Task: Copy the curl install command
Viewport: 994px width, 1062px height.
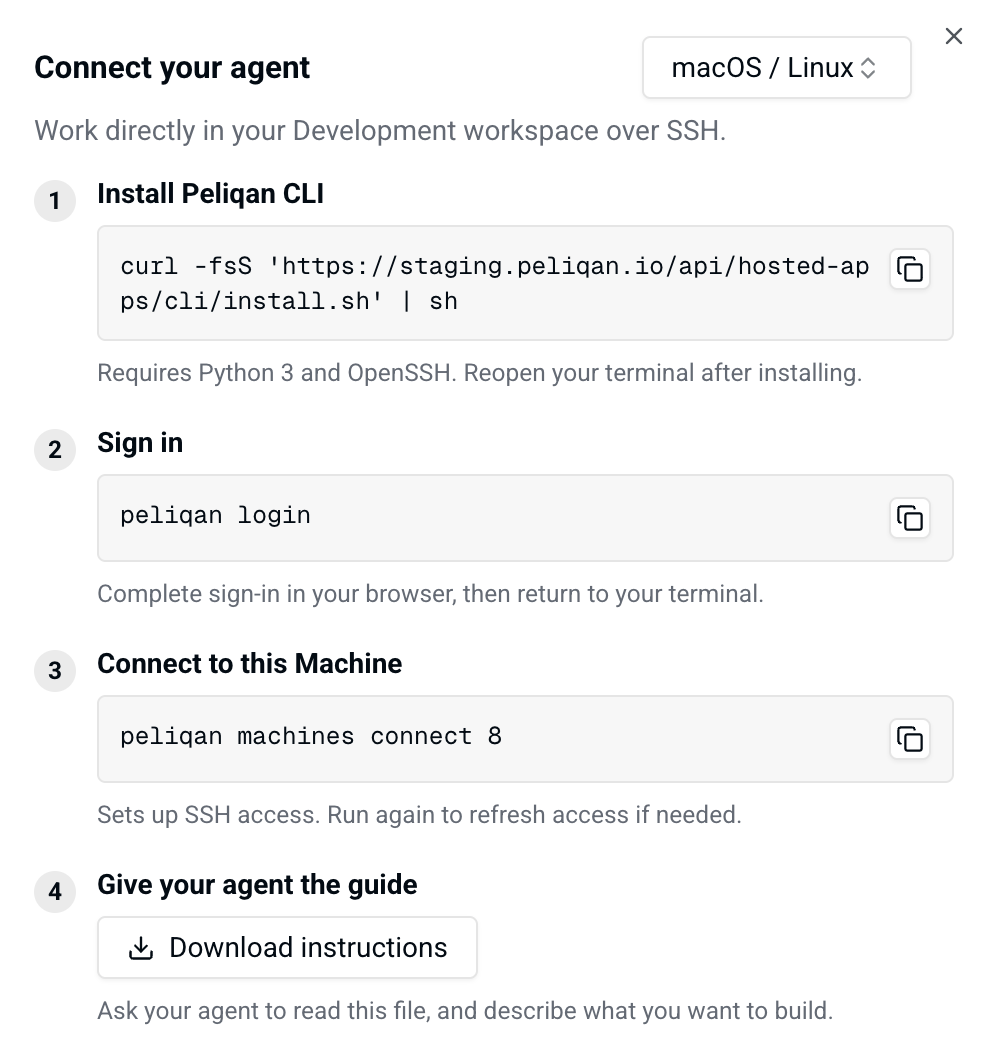Action: 909,270
